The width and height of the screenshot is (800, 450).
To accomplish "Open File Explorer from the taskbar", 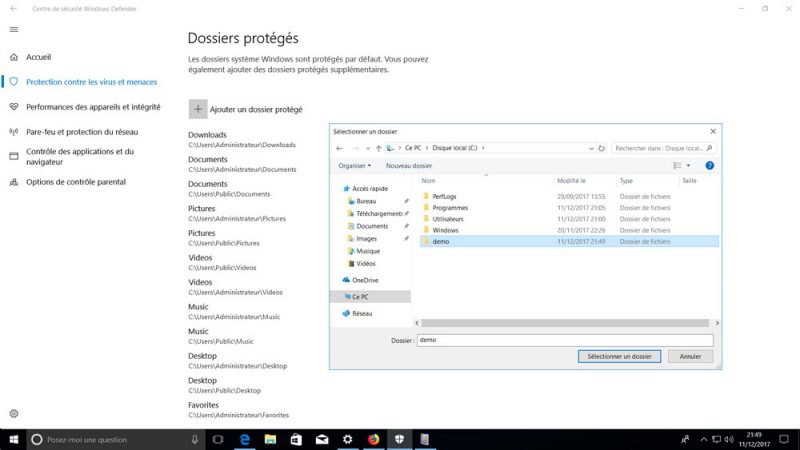I will tap(270, 439).
